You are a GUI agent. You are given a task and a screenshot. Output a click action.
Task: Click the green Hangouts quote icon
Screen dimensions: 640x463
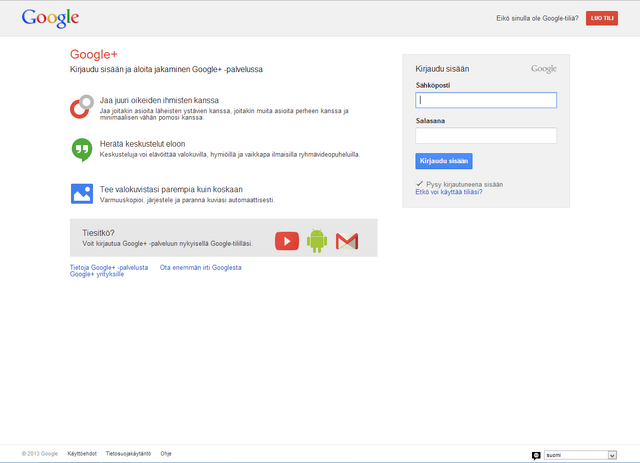point(82,150)
